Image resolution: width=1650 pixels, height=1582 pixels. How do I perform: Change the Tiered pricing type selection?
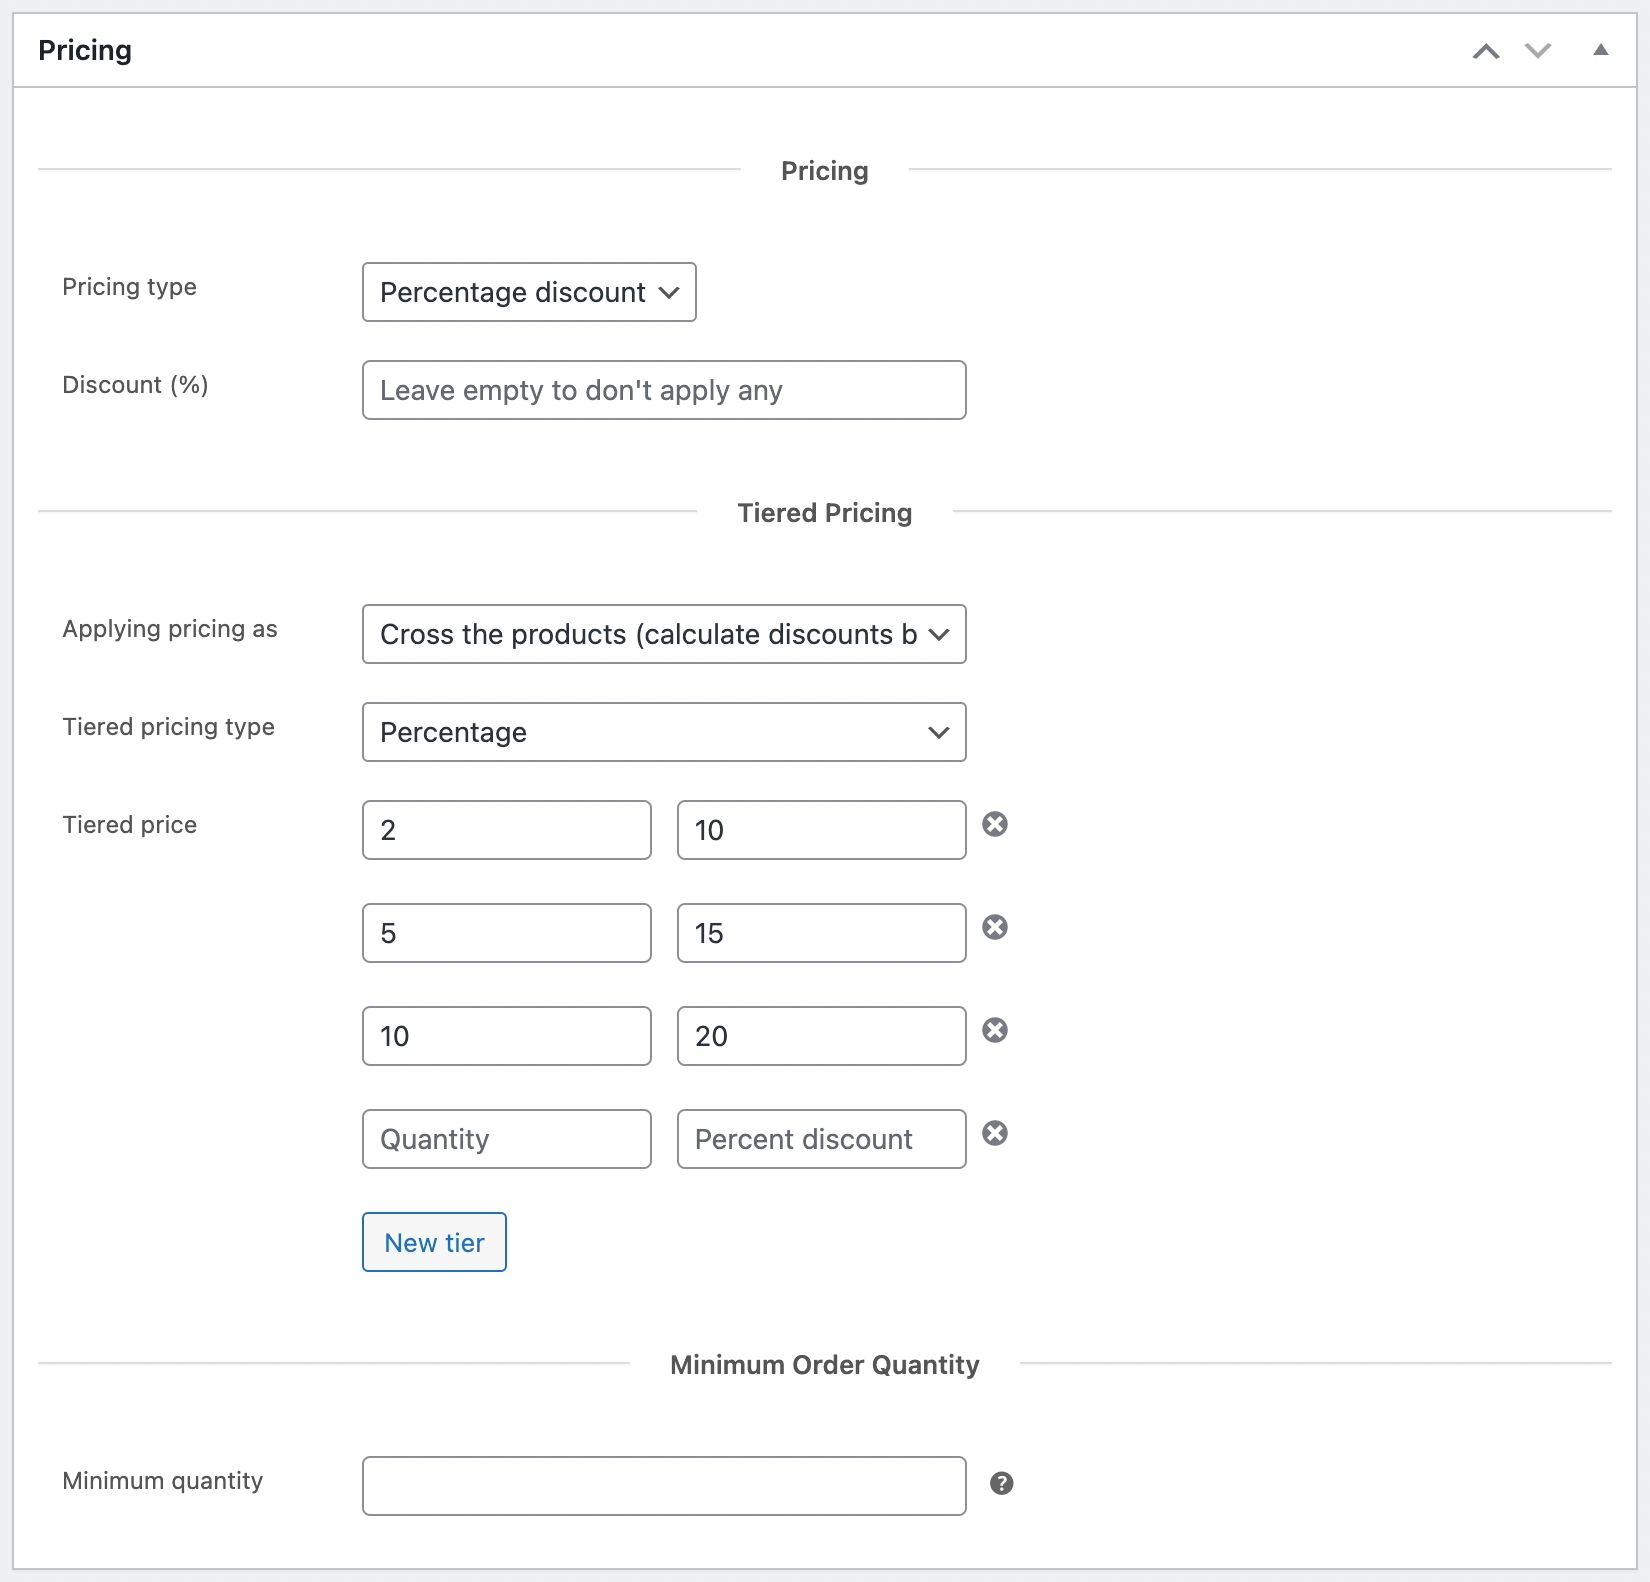coord(663,732)
